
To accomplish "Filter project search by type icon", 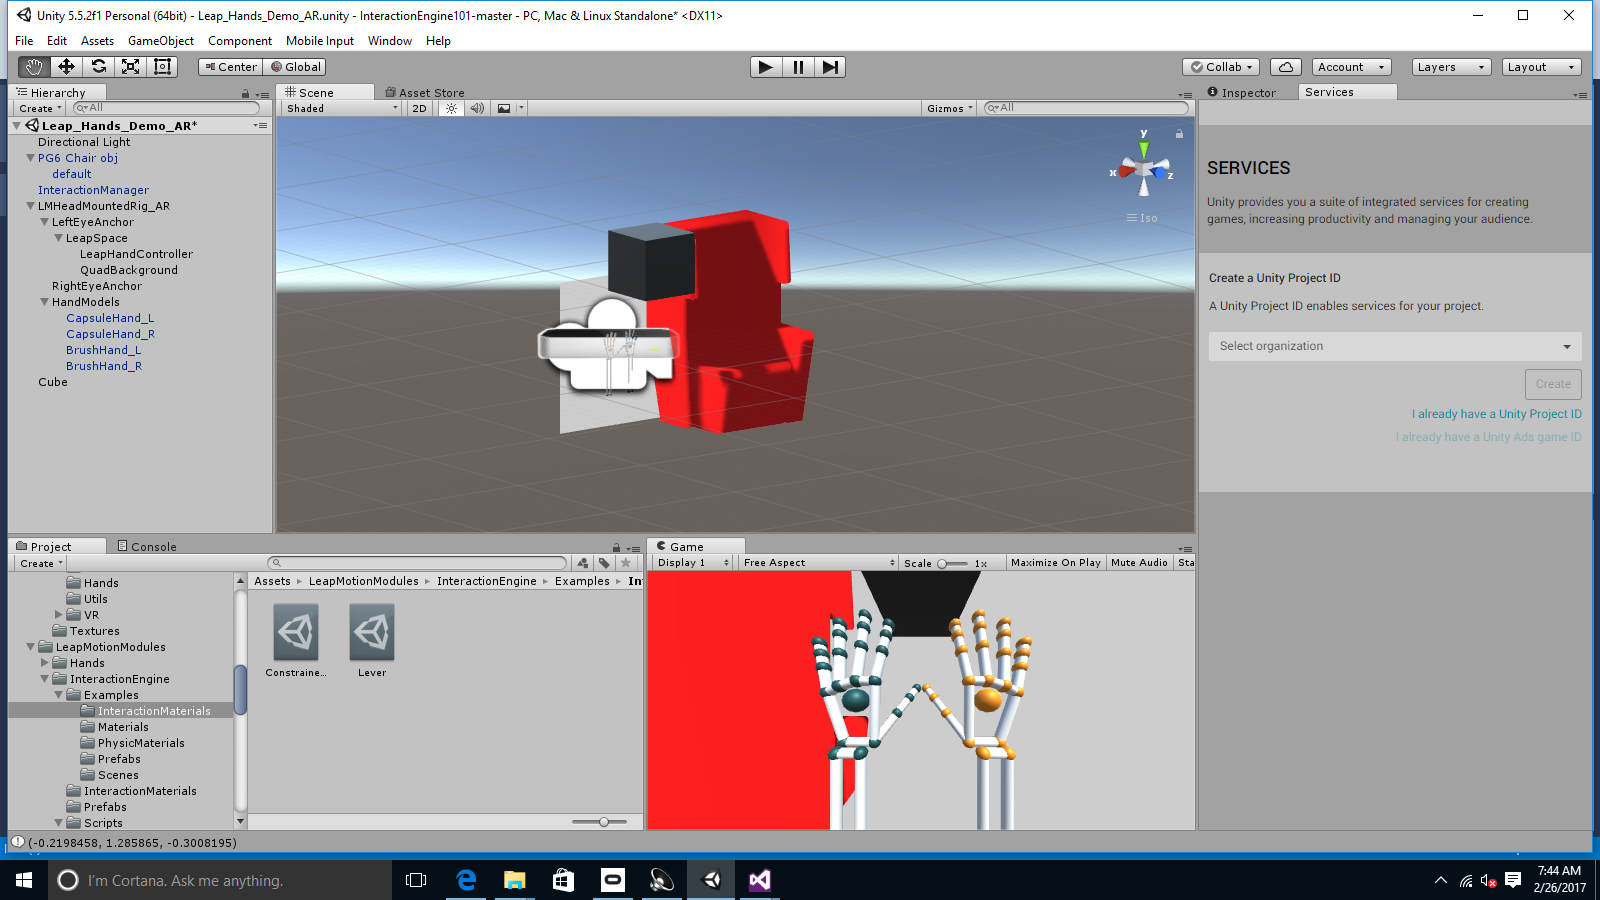I will 583,563.
